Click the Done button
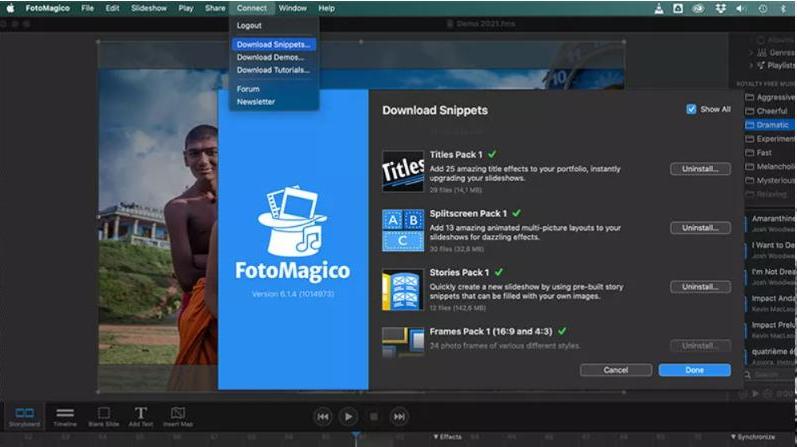797x447 pixels. pos(694,370)
